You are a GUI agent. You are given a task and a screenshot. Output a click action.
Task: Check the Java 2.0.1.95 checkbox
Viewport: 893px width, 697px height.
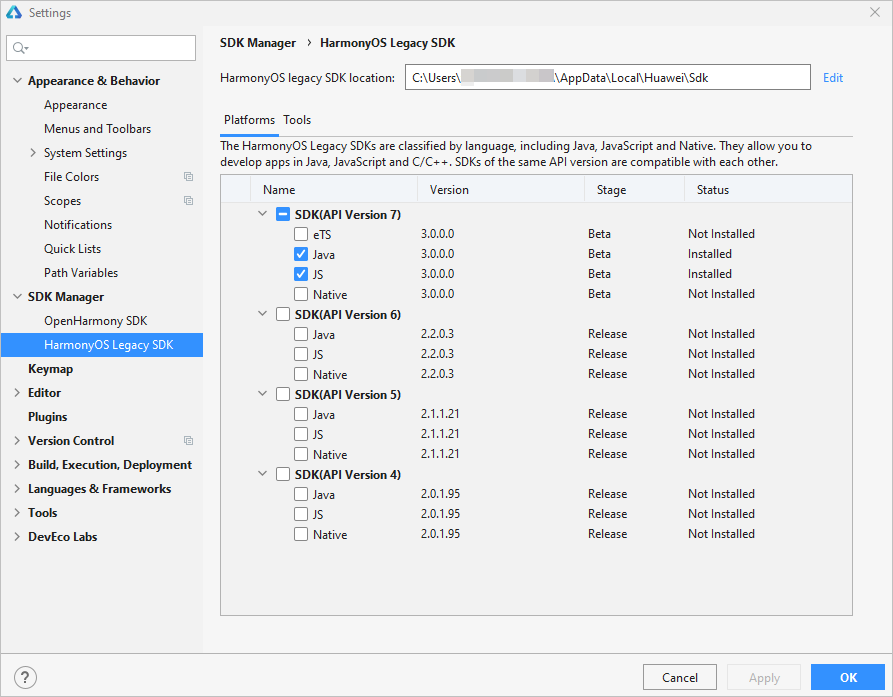(301, 494)
